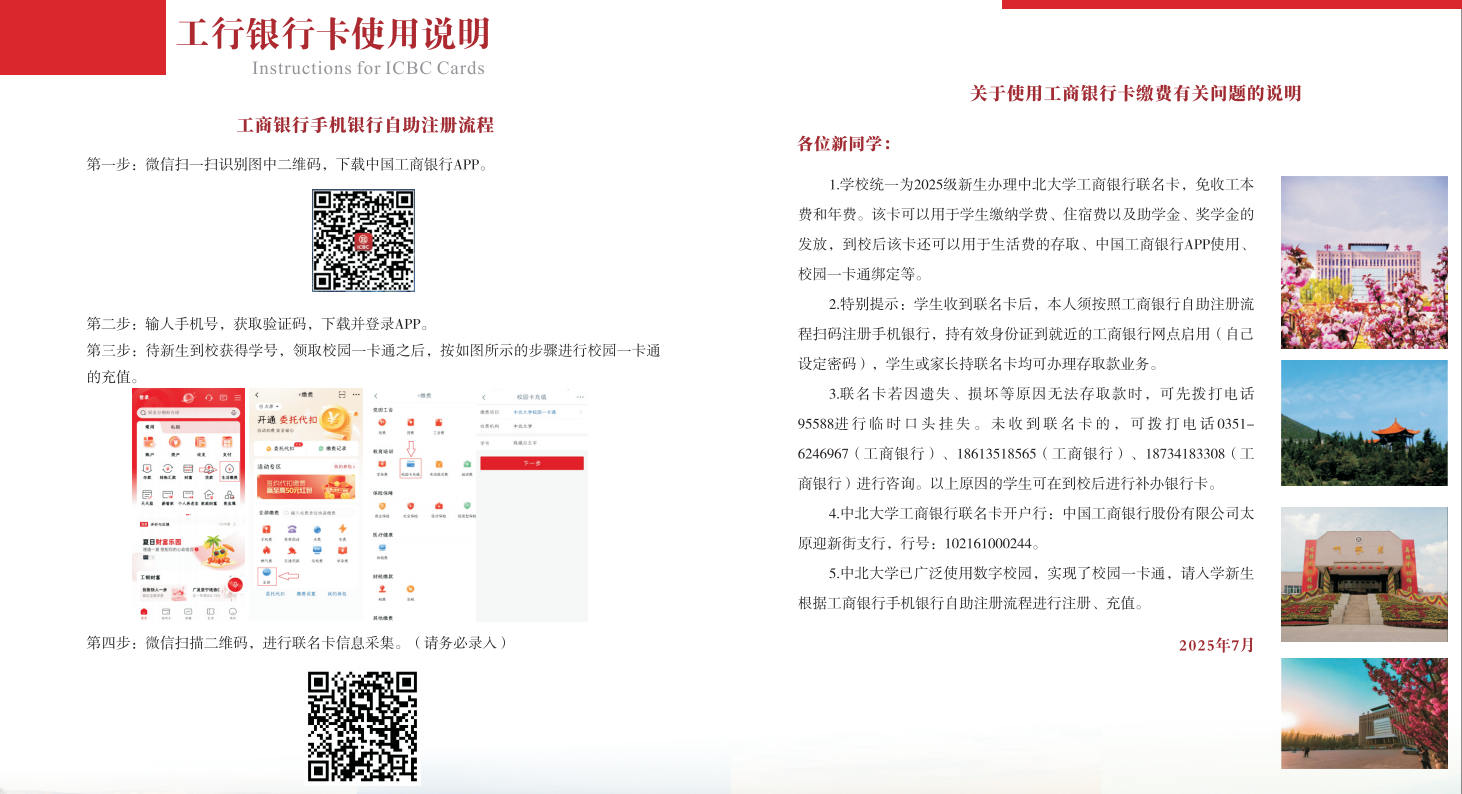Click the red pavilion among trees photo
Viewport: 1462px width, 794px height.
[x=1364, y=423]
